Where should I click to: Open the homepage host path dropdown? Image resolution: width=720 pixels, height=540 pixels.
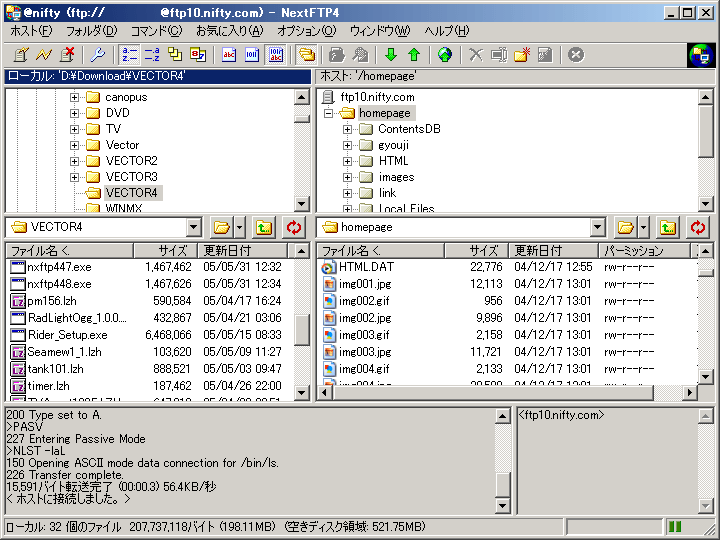597,227
